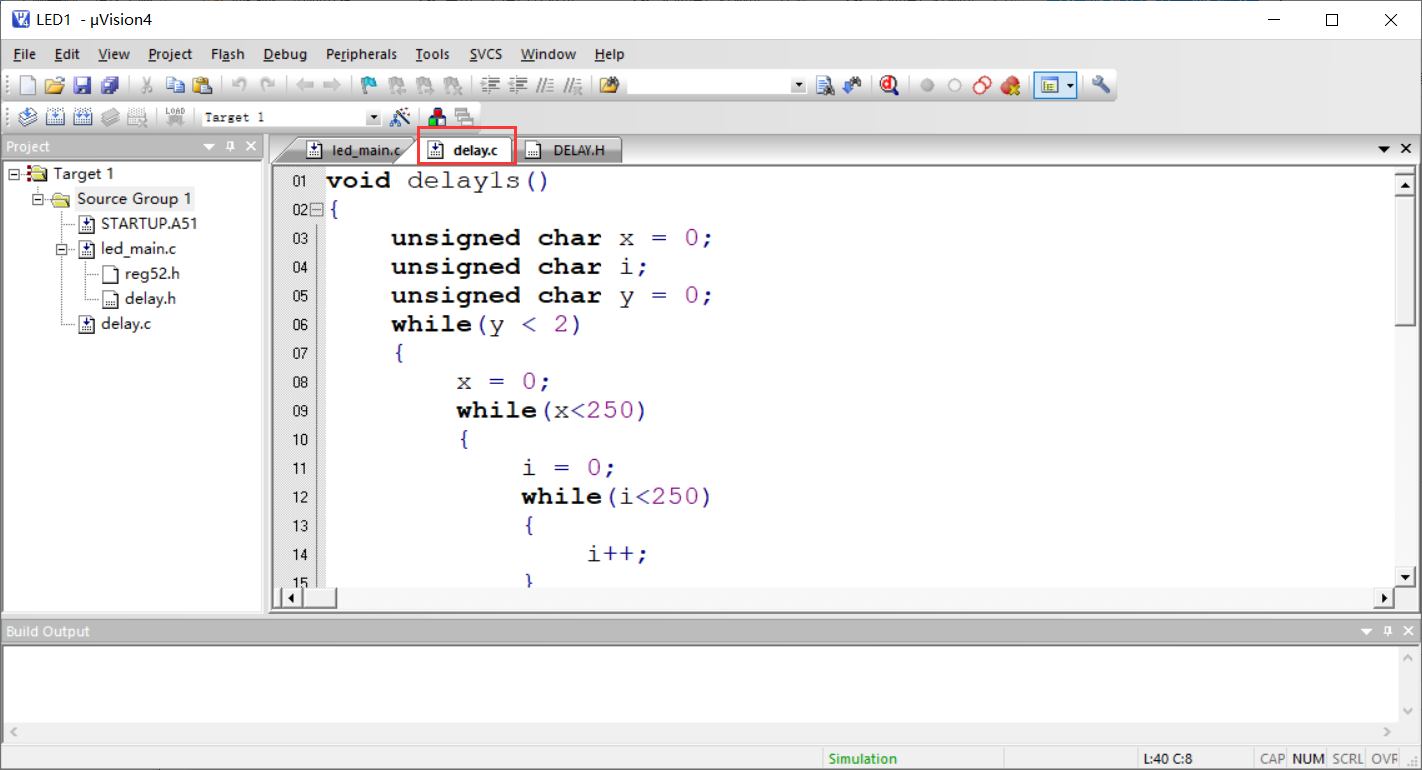Insert a bookmark with the flag icon
The height and width of the screenshot is (770, 1422).
[369, 86]
